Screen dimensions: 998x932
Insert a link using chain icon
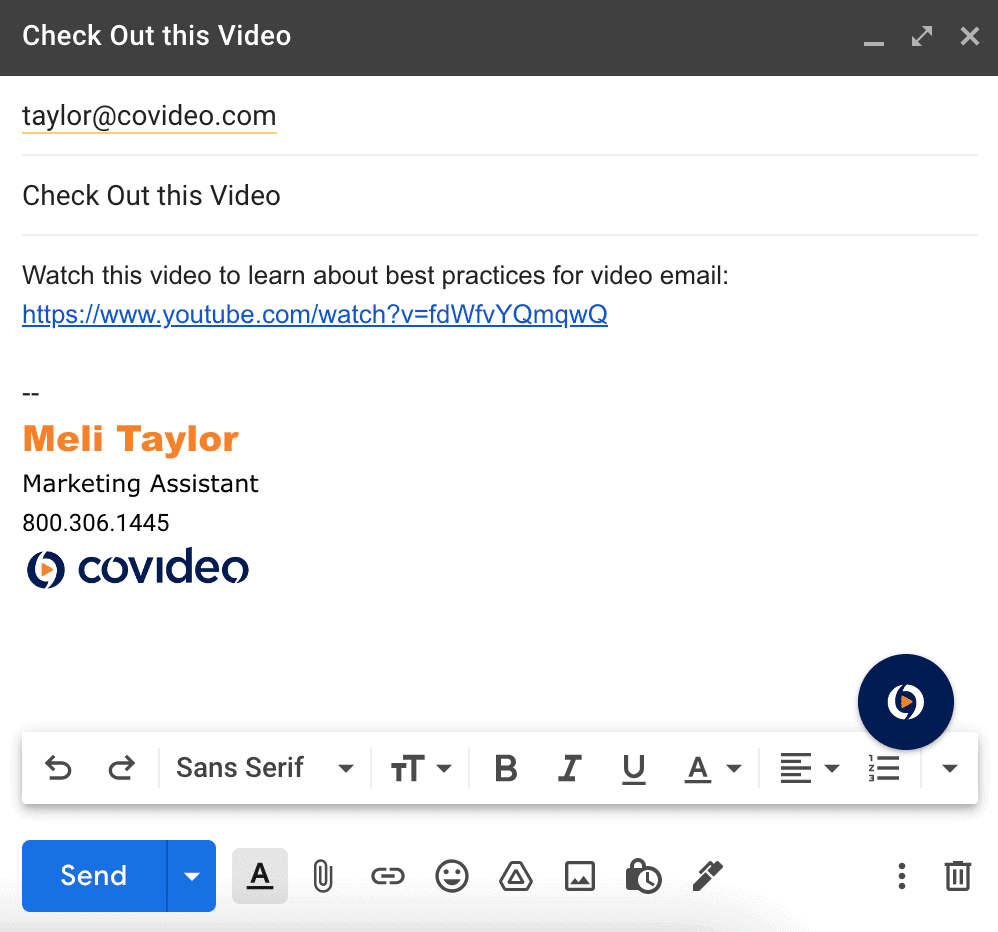[x=388, y=876]
